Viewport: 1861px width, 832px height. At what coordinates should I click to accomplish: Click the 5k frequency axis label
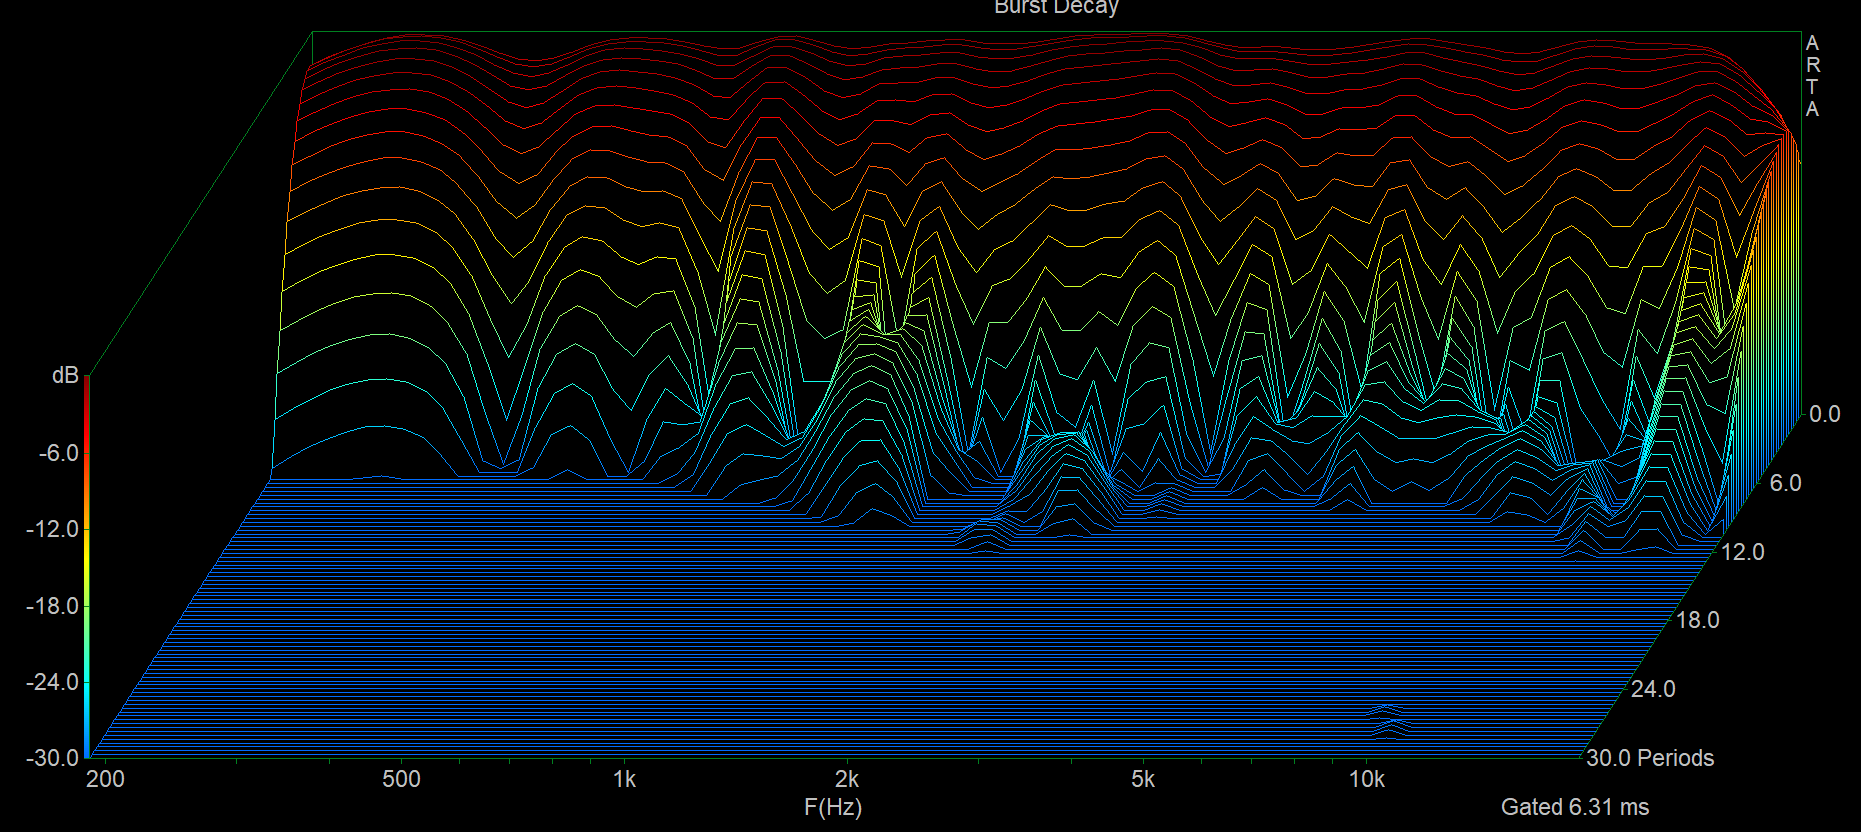(1143, 780)
